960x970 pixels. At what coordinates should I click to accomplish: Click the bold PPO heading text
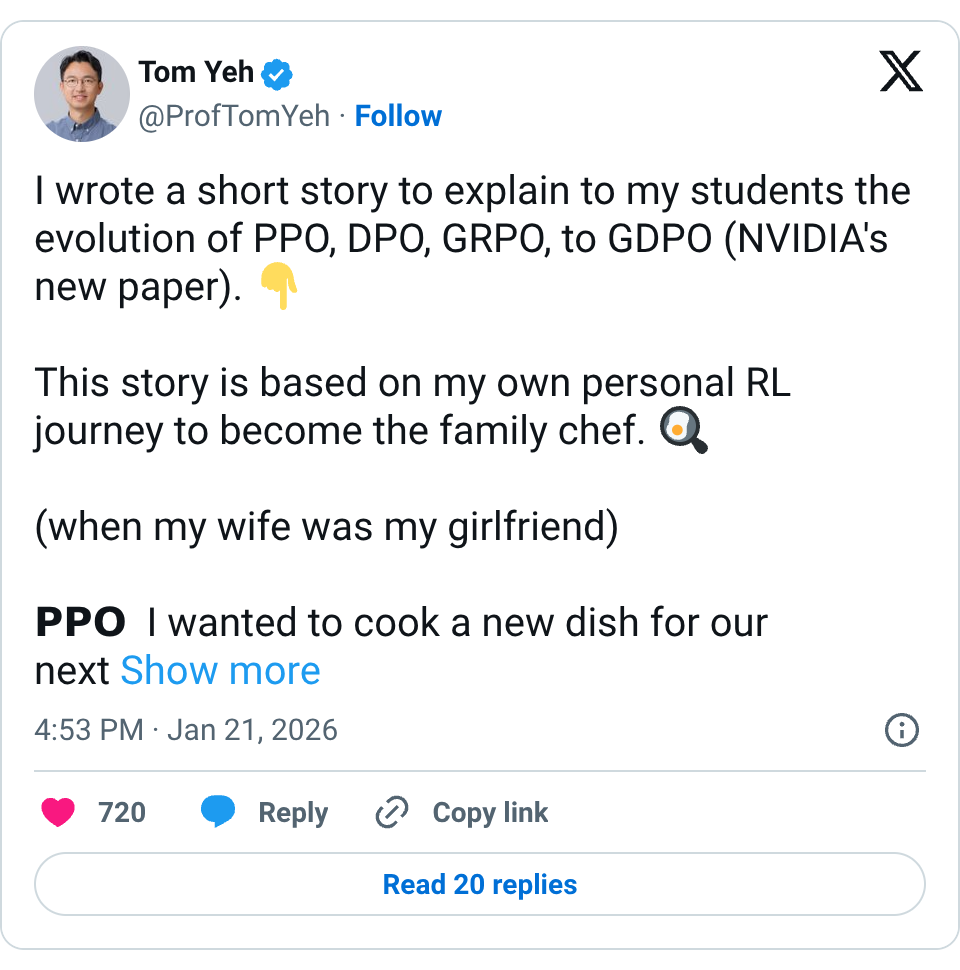click(x=80, y=623)
